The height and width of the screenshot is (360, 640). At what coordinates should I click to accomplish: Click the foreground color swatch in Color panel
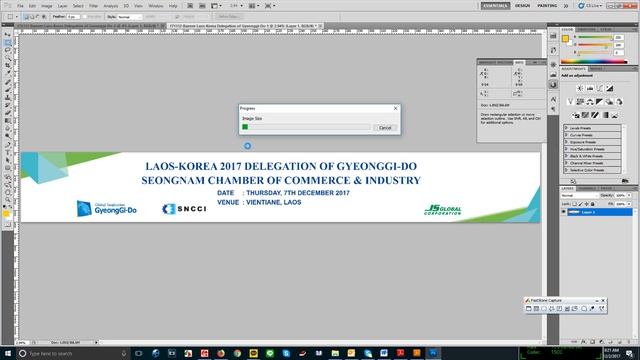[565, 38]
